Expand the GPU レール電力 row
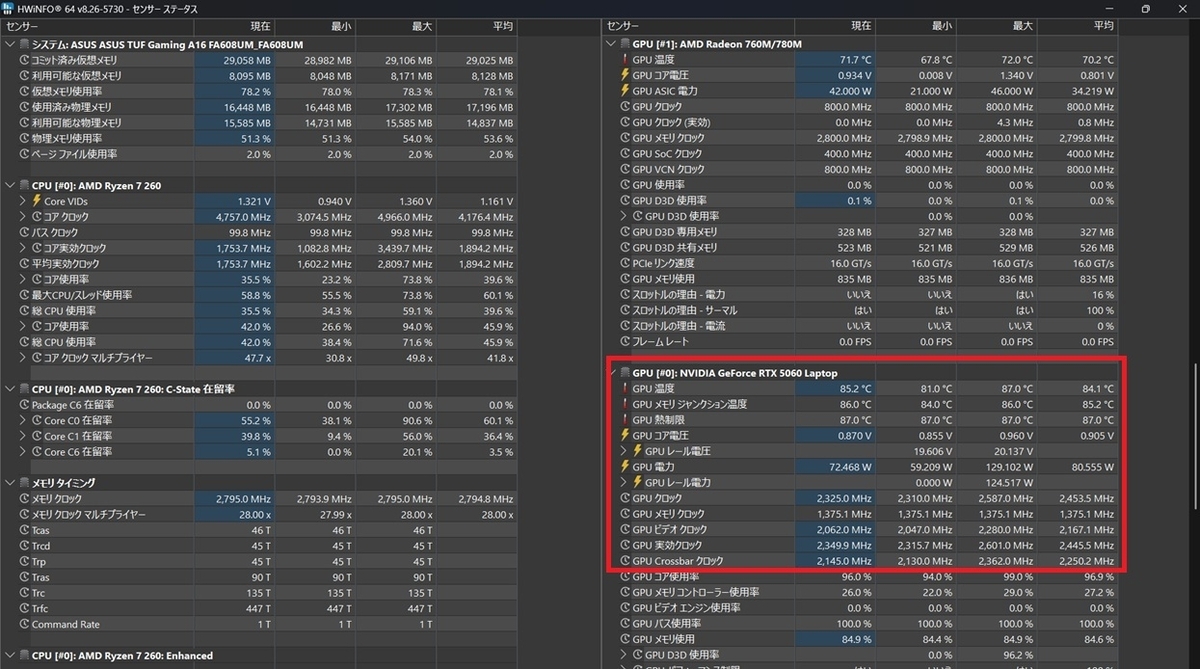Screen dimensions: 1200x669 (x=624, y=483)
